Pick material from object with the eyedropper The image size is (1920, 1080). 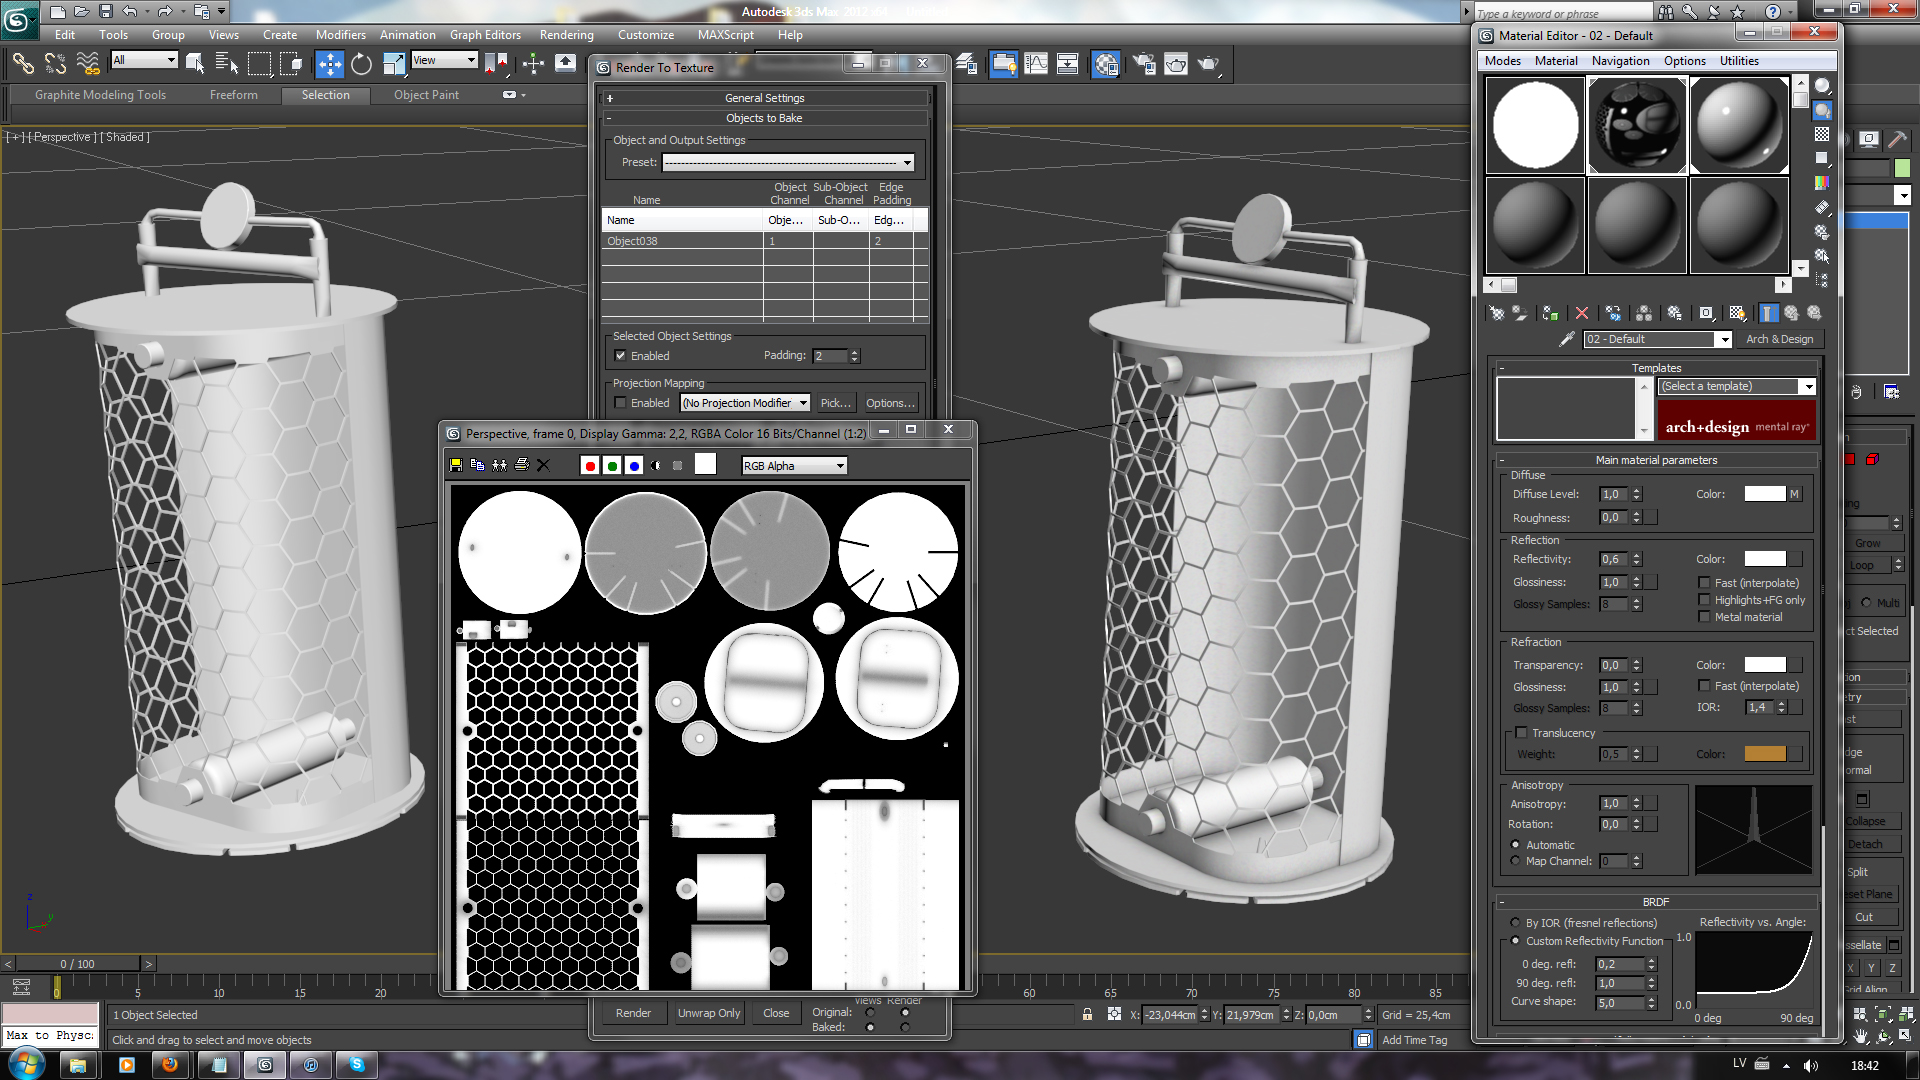click(x=1567, y=339)
